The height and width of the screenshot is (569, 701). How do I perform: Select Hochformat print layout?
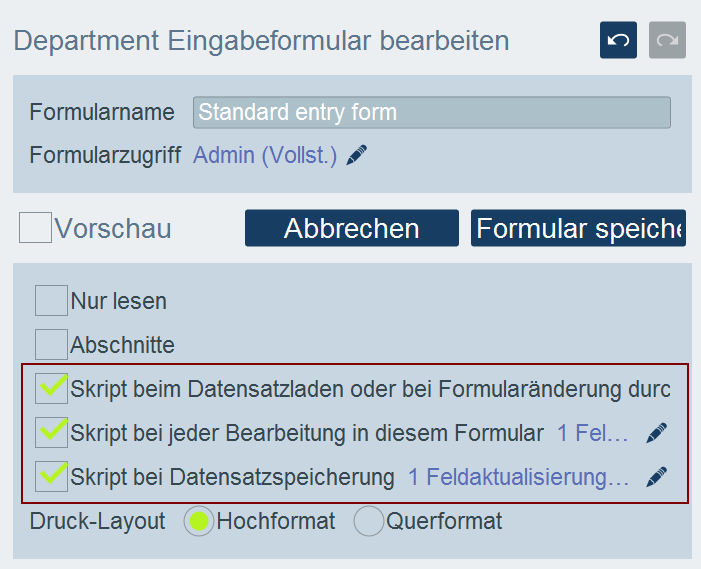pos(200,521)
